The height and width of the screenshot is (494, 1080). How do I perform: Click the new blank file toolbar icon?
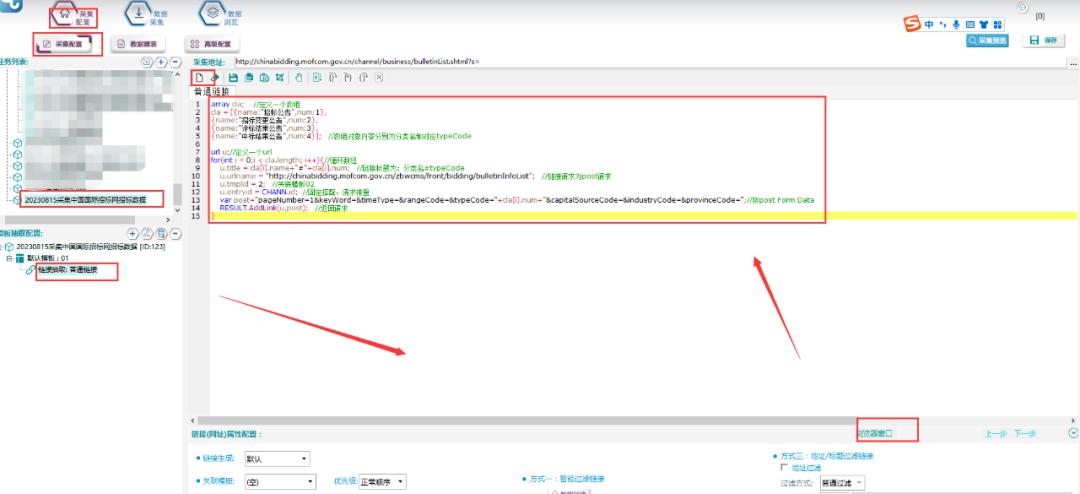199,77
